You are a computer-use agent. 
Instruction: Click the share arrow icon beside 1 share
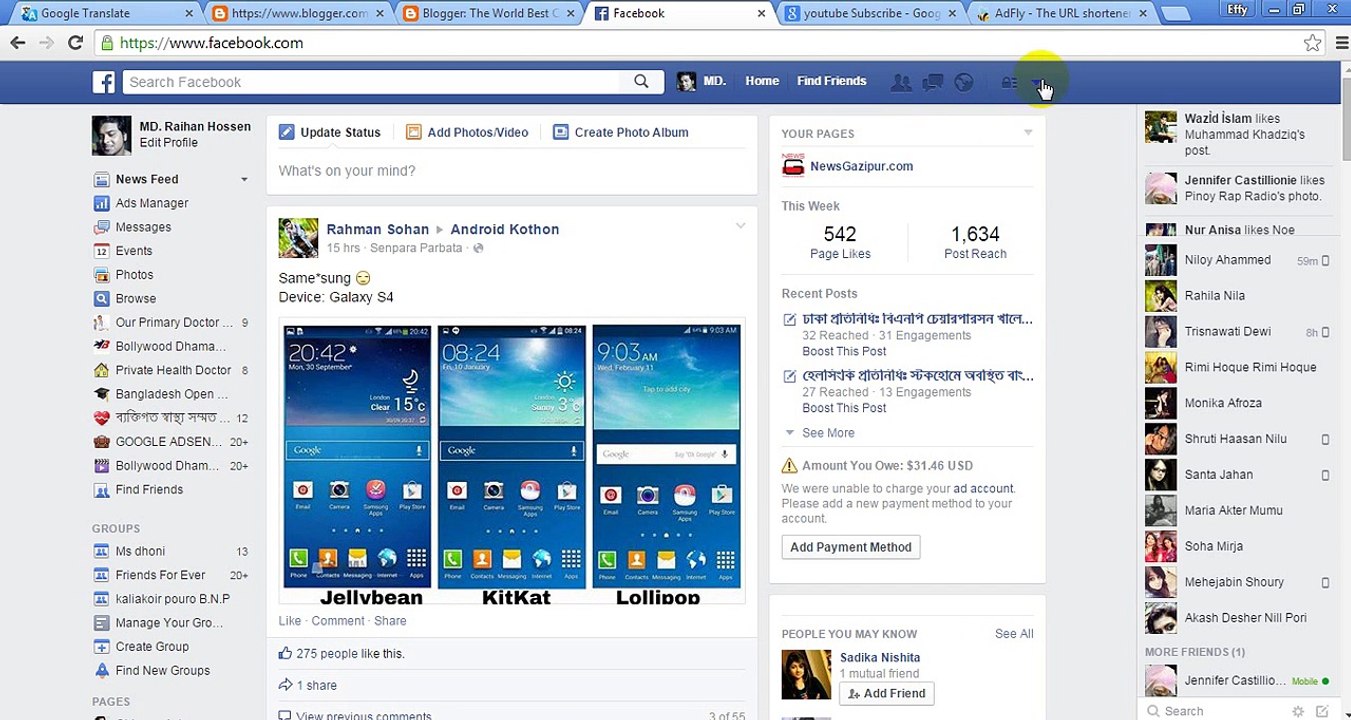[x=286, y=685]
